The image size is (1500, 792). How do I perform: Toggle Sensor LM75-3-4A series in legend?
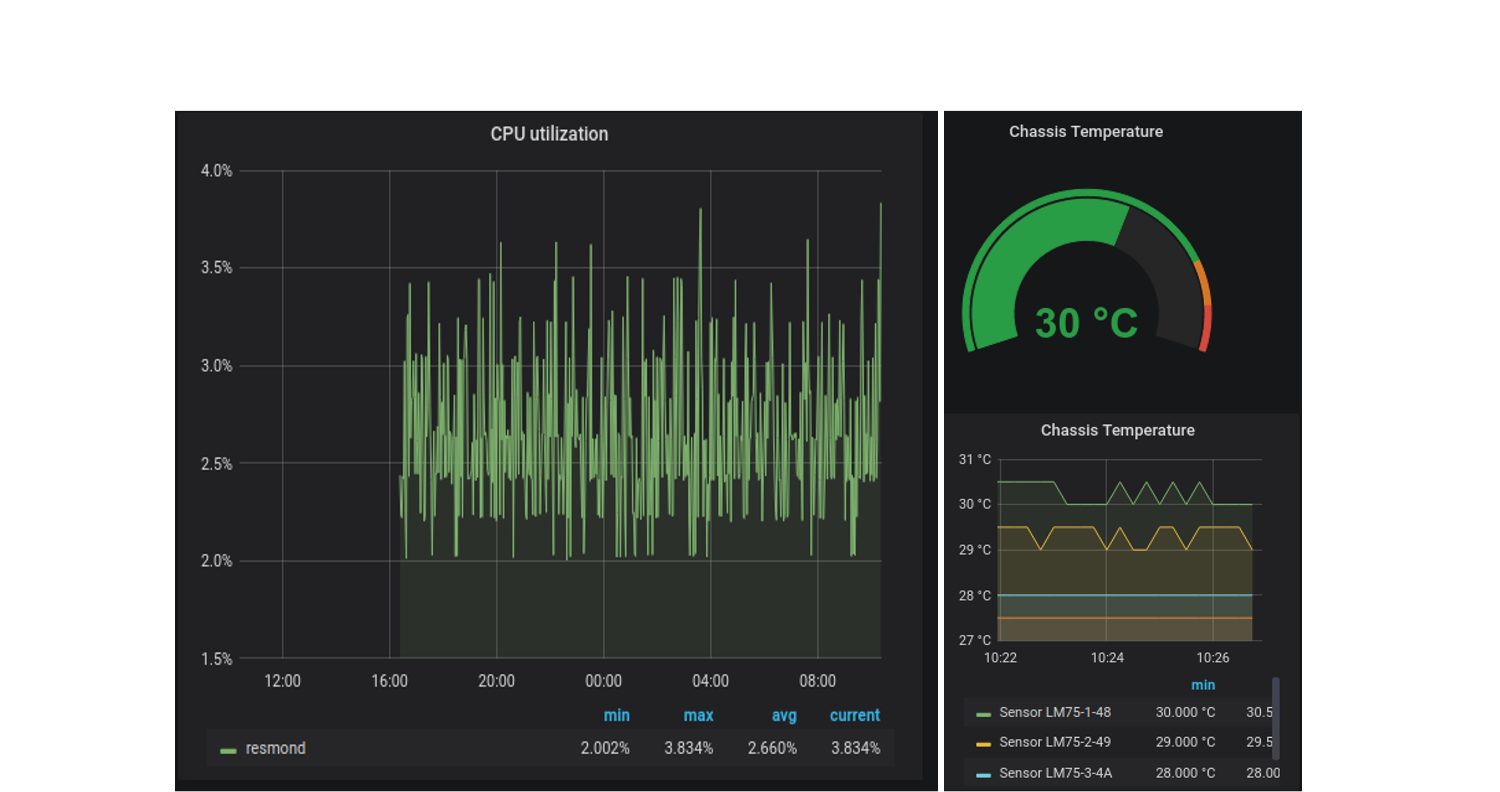pos(1055,772)
